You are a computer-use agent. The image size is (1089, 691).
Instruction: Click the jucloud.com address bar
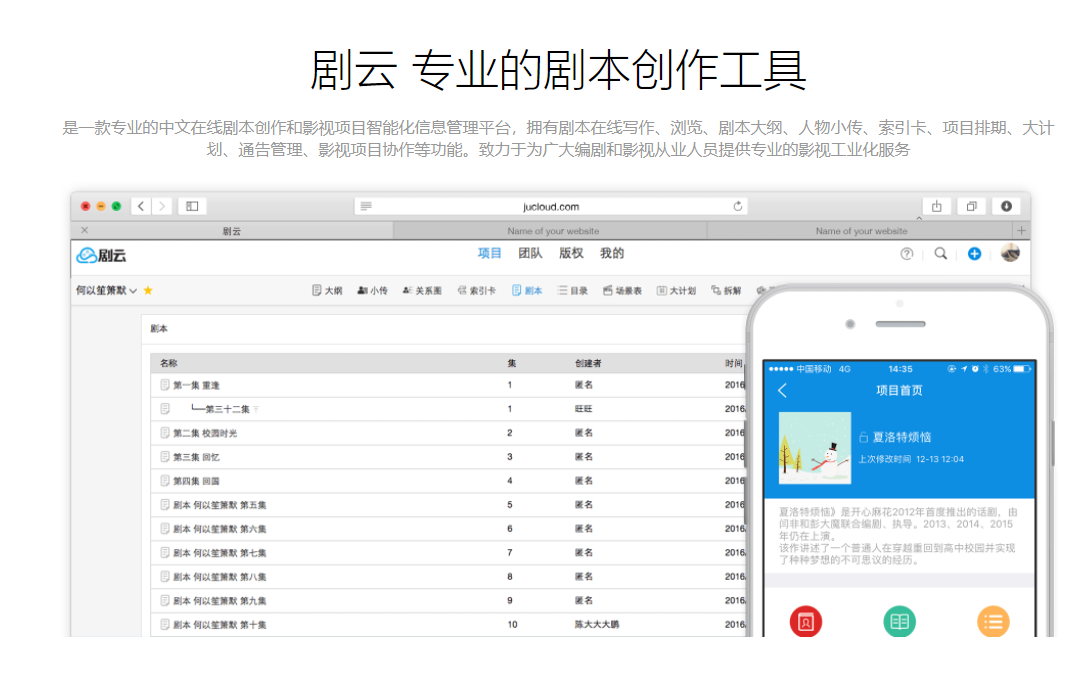[x=551, y=206]
